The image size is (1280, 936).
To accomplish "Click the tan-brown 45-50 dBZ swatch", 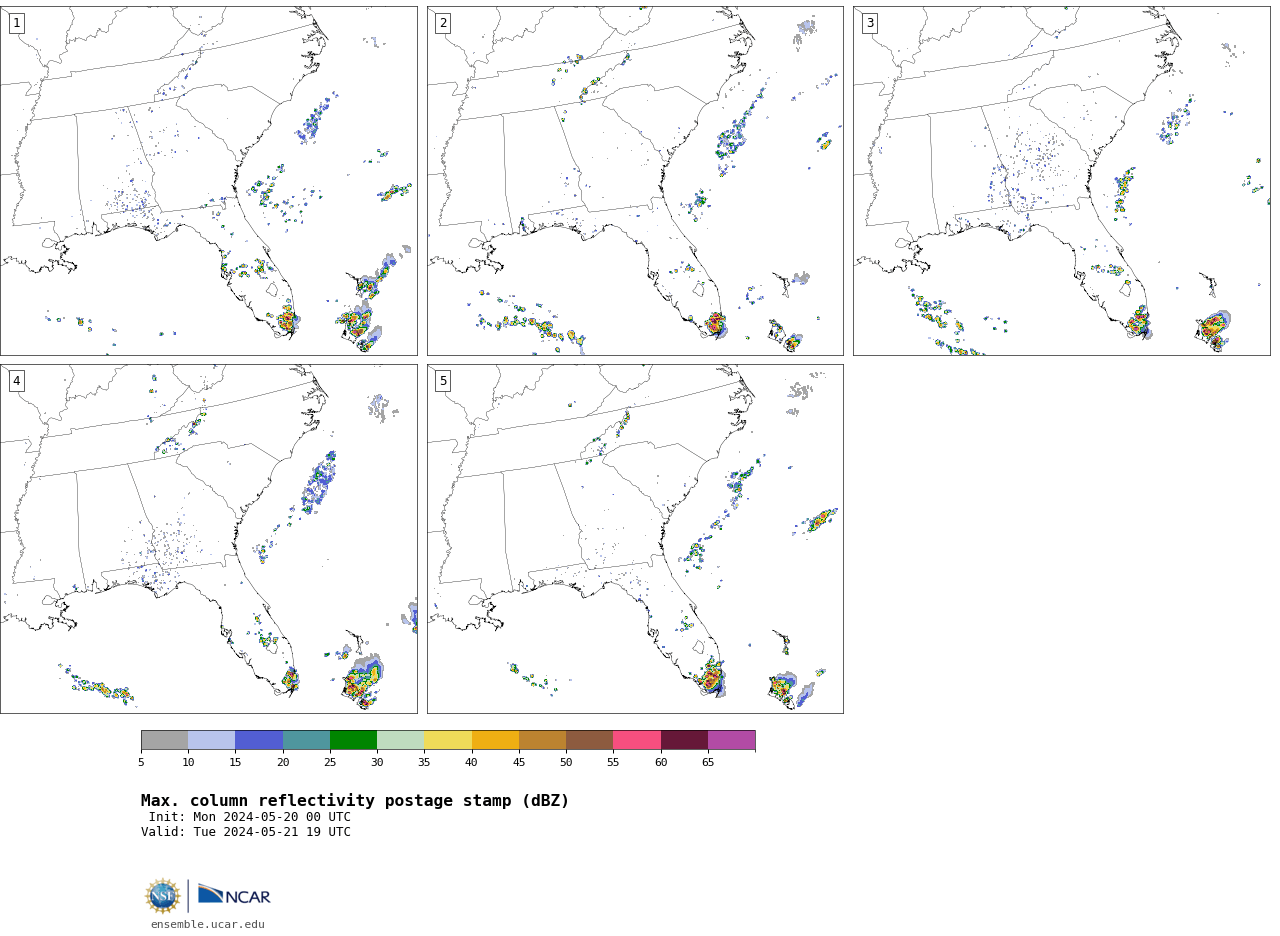I will [542, 740].
